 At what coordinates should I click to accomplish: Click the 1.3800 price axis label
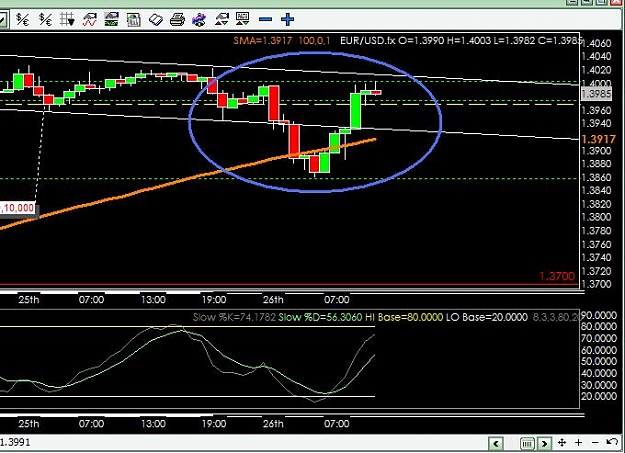point(597,218)
